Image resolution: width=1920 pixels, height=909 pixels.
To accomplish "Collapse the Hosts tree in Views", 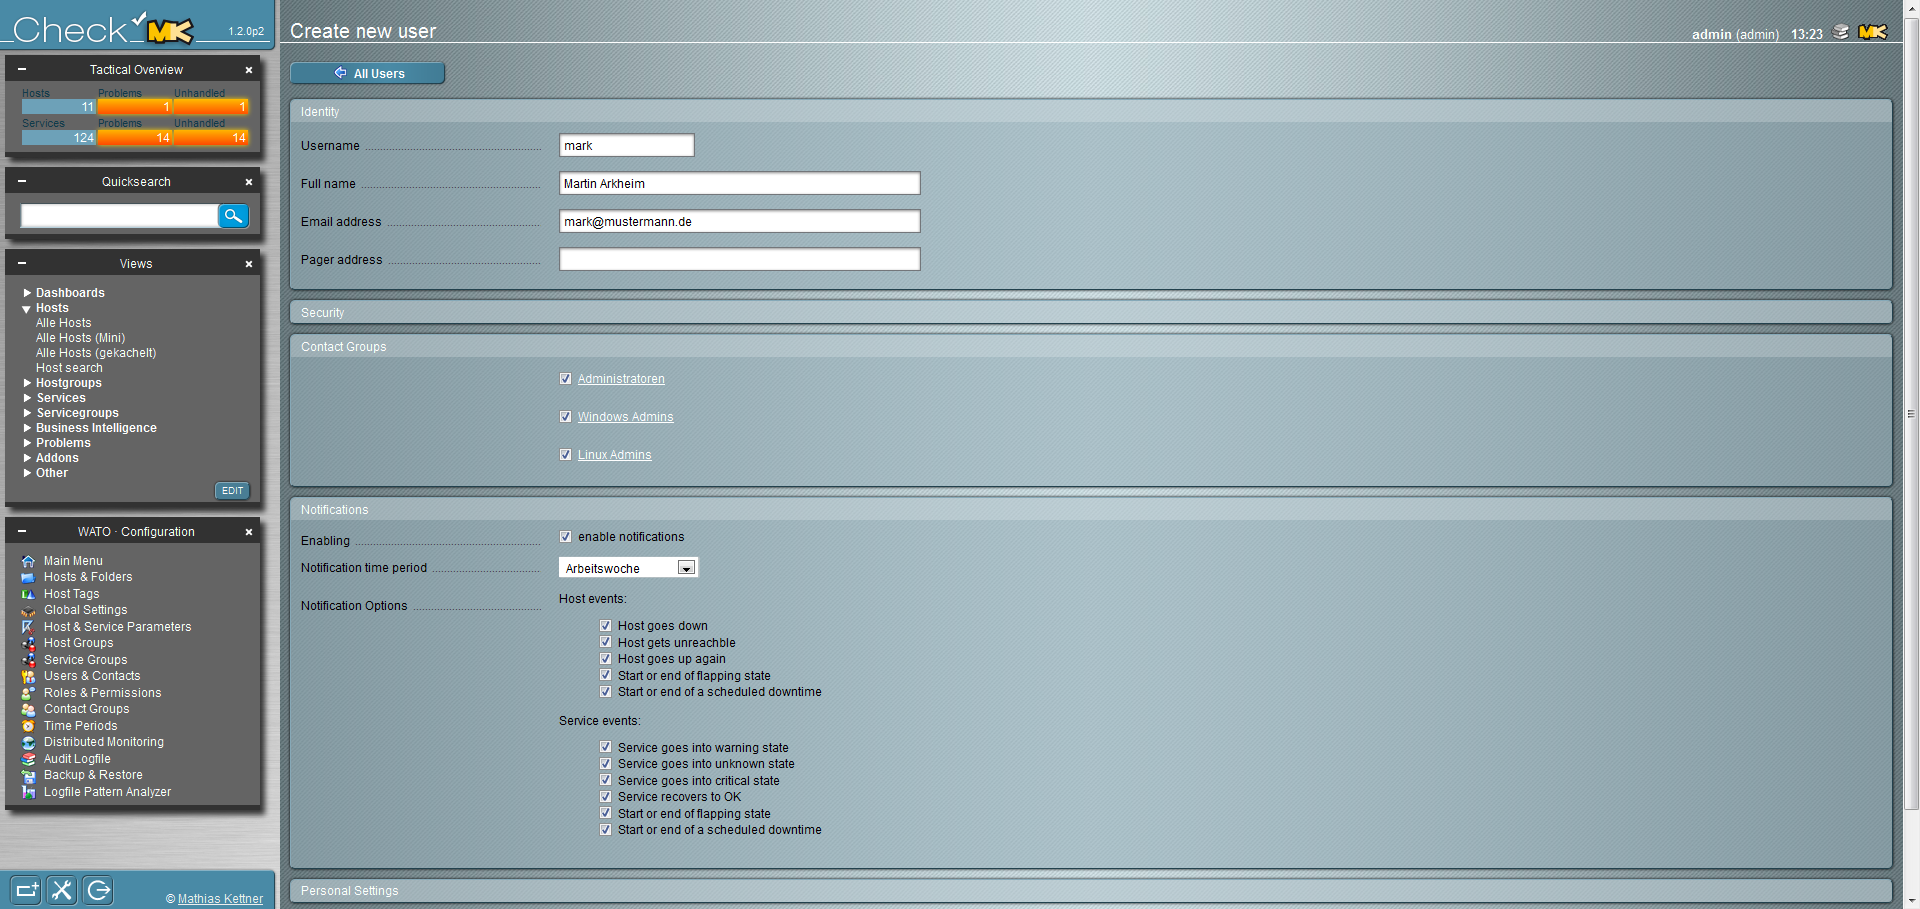I will pyautogui.click(x=27, y=309).
